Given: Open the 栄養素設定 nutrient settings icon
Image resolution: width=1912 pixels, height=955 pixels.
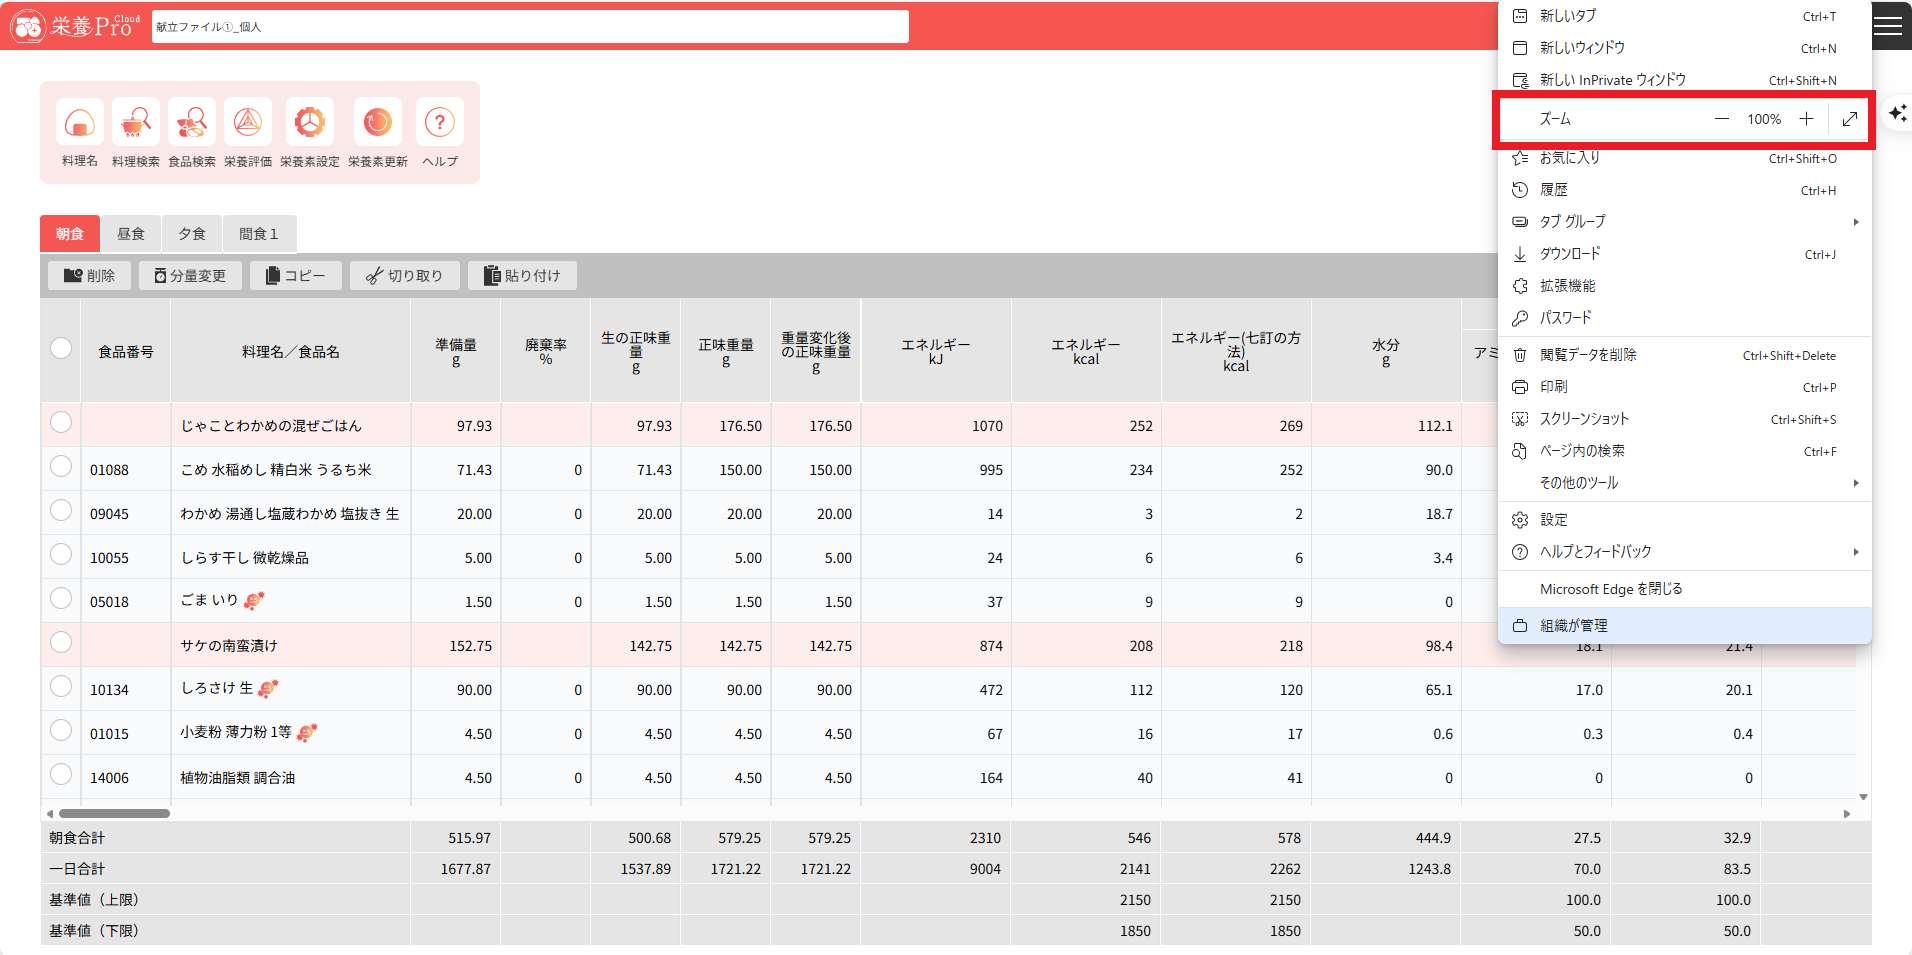Looking at the screenshot, I should coord(310,124).
